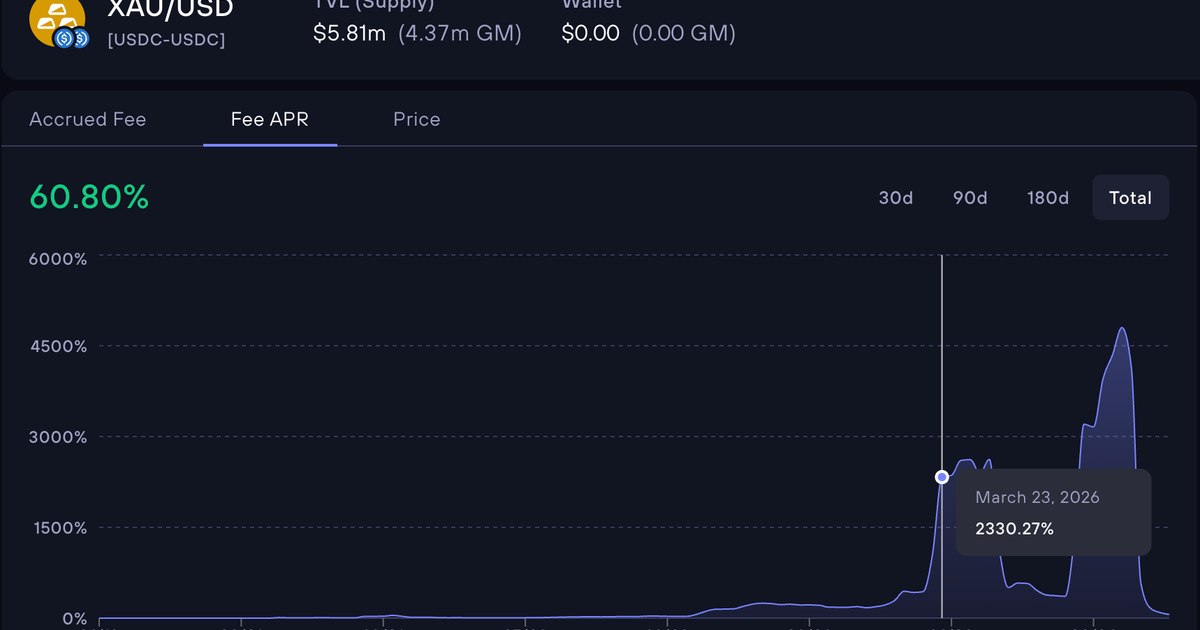Select the Total time range button
Image resolution: width=1200 pixels, height=630 pixels.
[1130, 198]
